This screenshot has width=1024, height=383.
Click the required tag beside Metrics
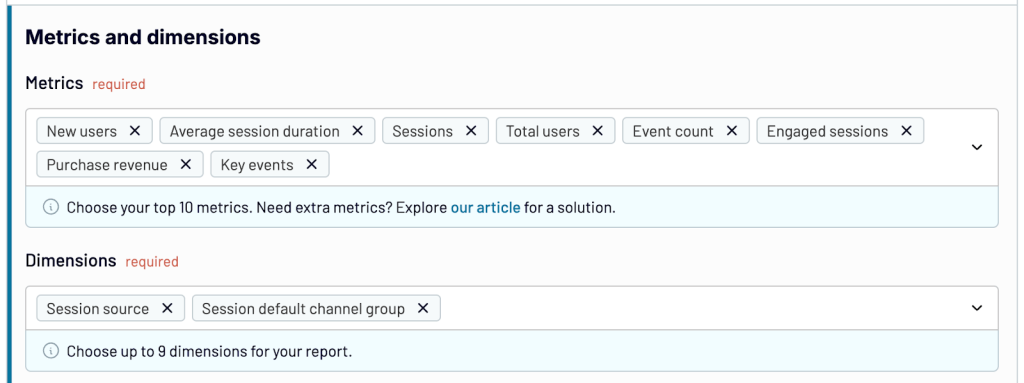pyautogui.click(x=119, y=84)
